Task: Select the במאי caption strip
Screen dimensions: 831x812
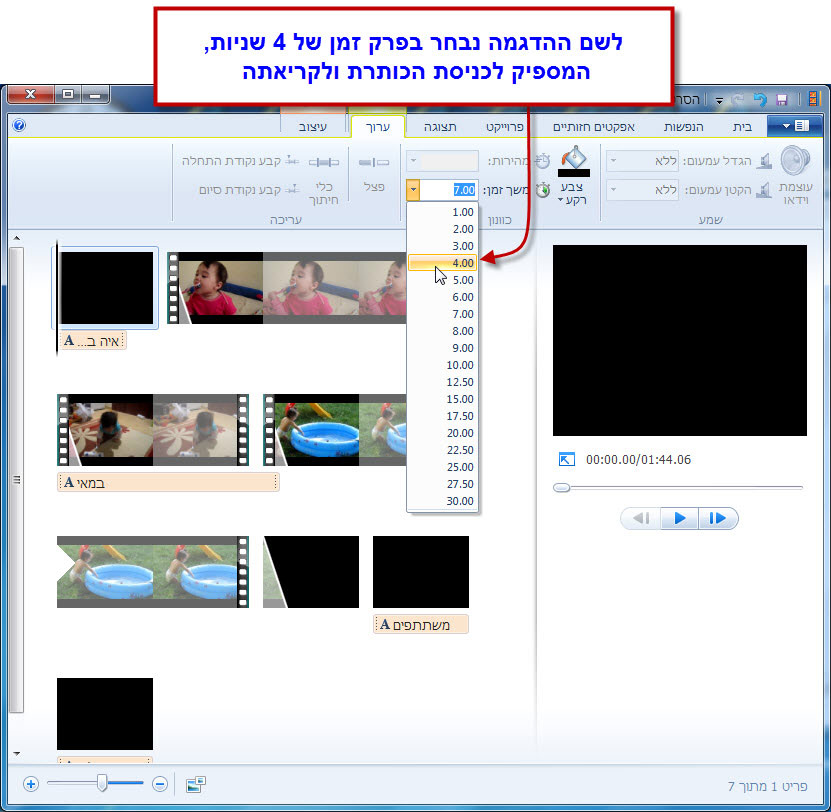Action: click(168, 482)
